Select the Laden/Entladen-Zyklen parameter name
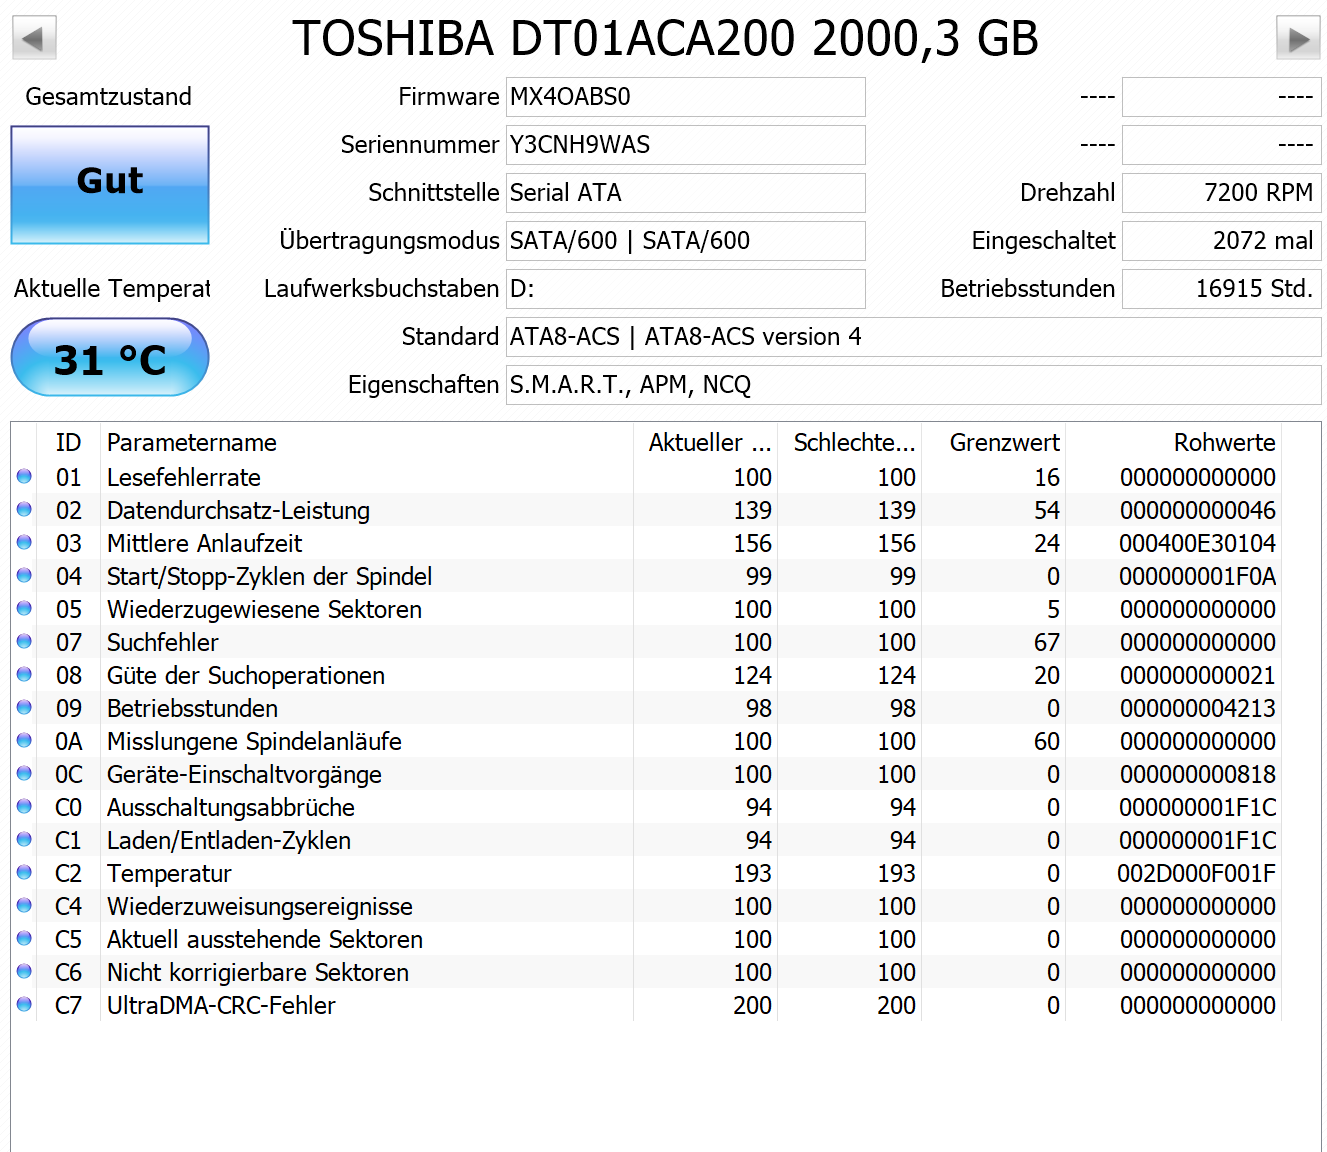Image resolution: width=1327 pixels, height=1152 pixels. (x=229, y=840)
